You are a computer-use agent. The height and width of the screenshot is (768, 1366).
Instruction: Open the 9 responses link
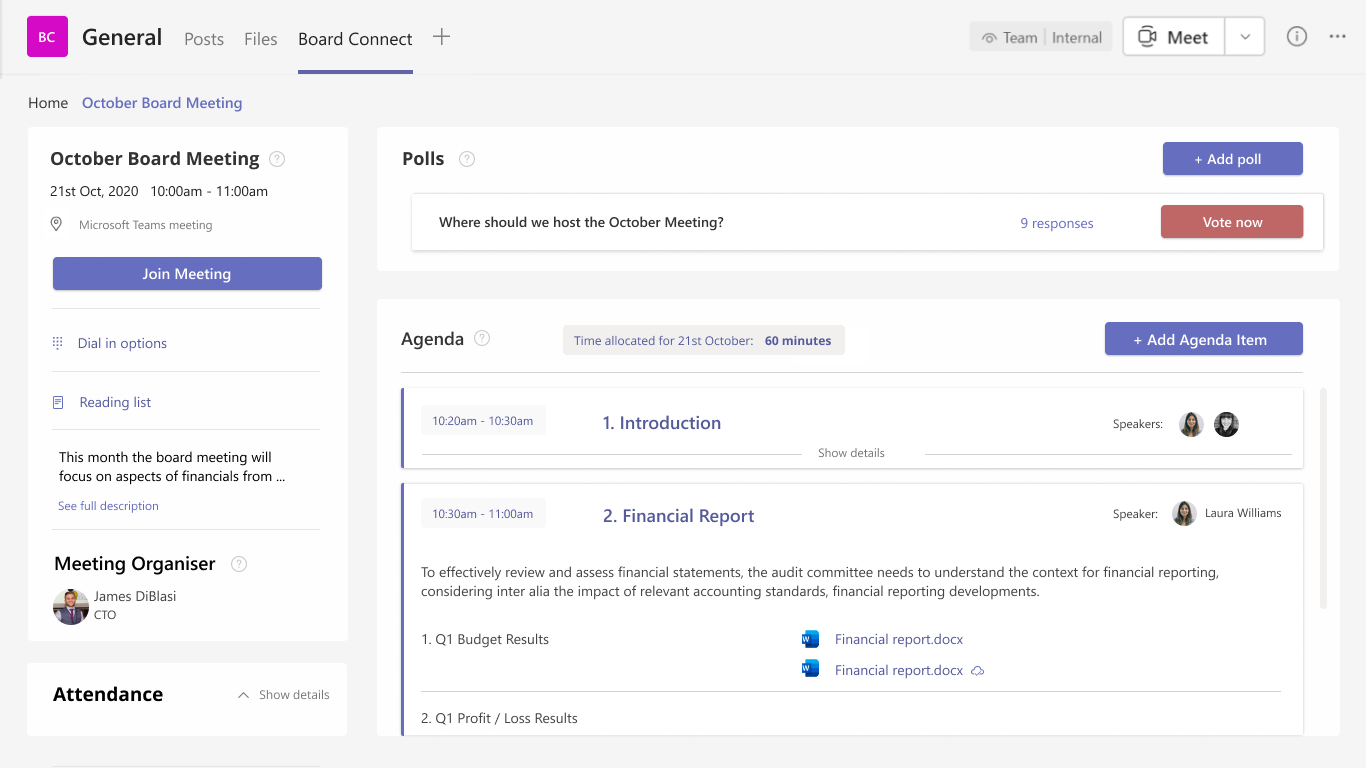click(x=1056, y=223)
